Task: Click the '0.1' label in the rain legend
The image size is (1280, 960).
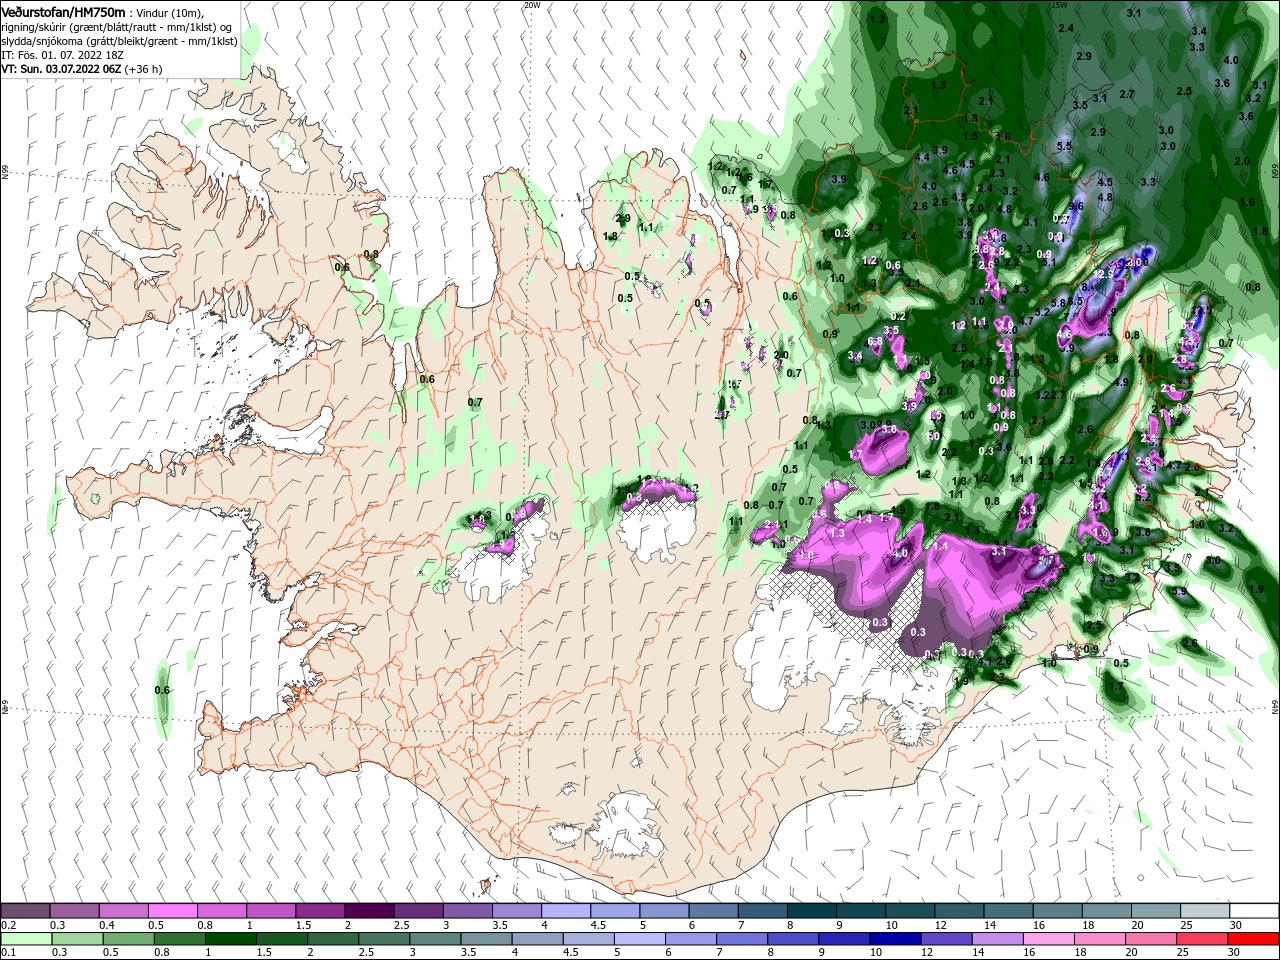Action: click(x=8, y=953)
